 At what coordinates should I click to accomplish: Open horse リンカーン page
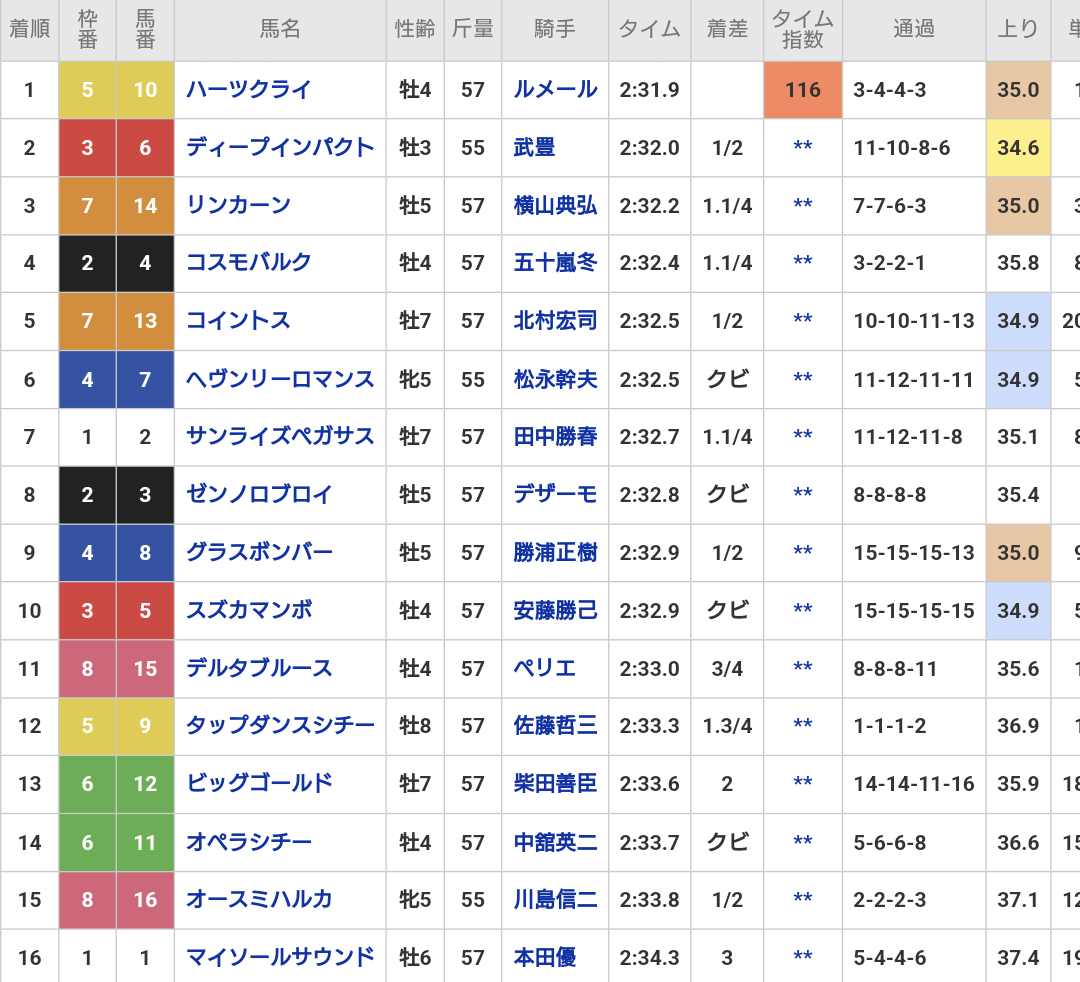[238, 206]
